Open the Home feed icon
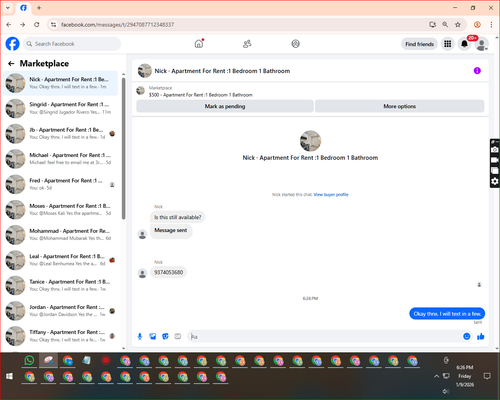This screenshot has width=500, height=400. 199,44
